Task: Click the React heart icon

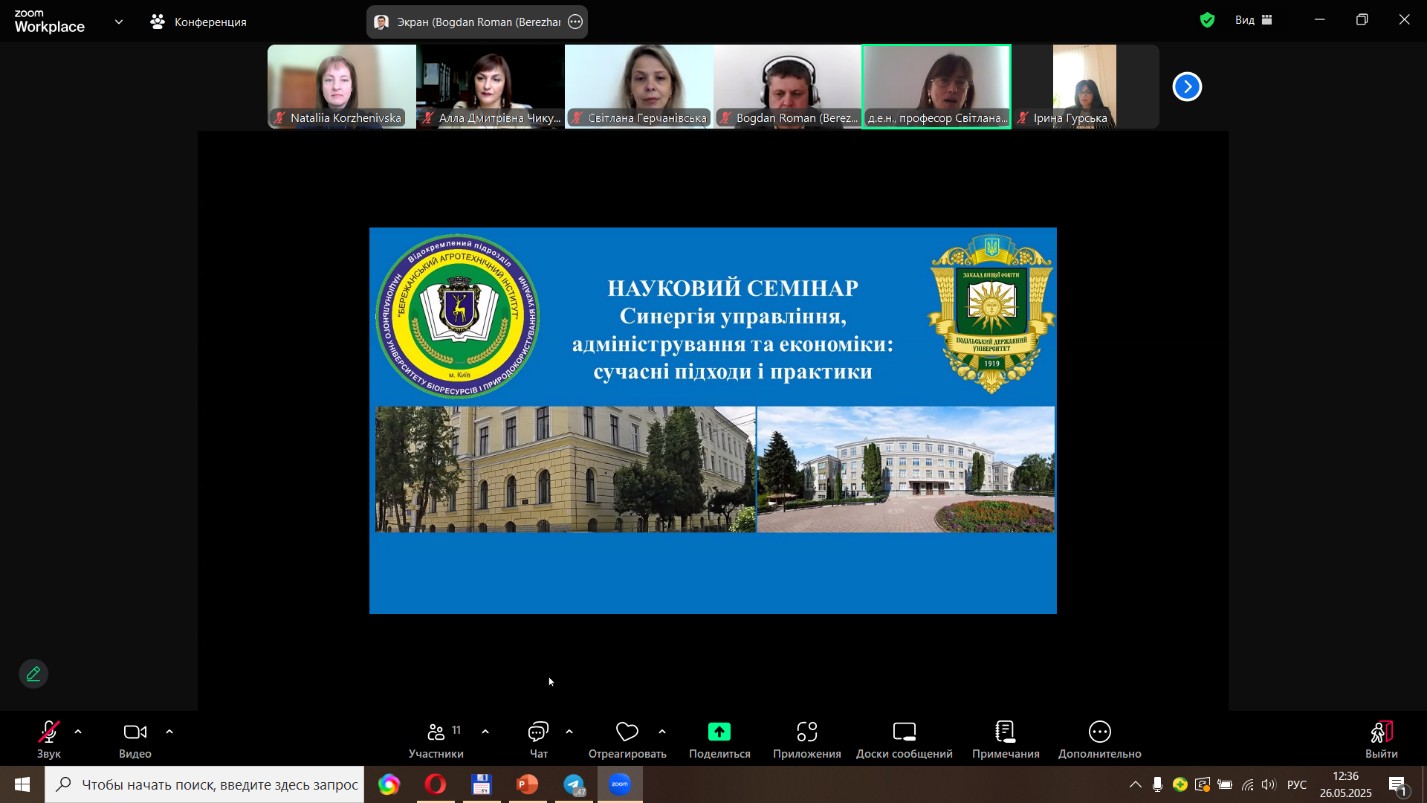Action: pyautogui.click(x=627, y=733)
